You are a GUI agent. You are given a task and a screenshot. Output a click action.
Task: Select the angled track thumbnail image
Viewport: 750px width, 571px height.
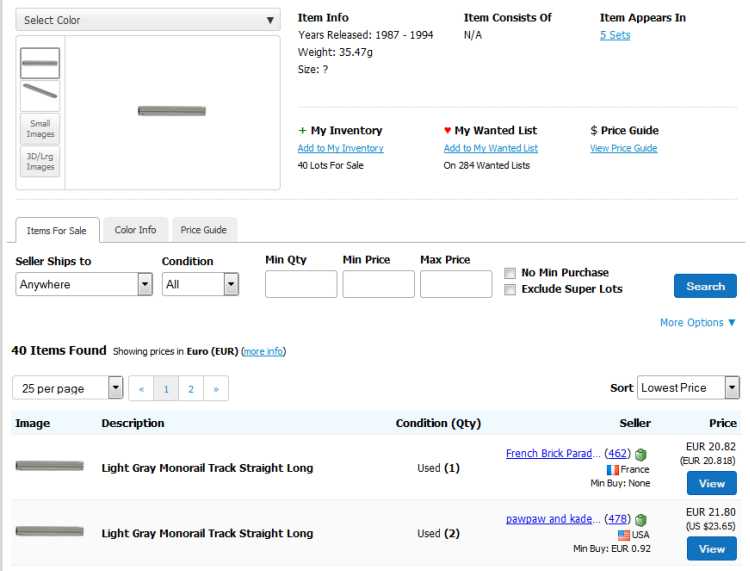click(x=40, y=95)
